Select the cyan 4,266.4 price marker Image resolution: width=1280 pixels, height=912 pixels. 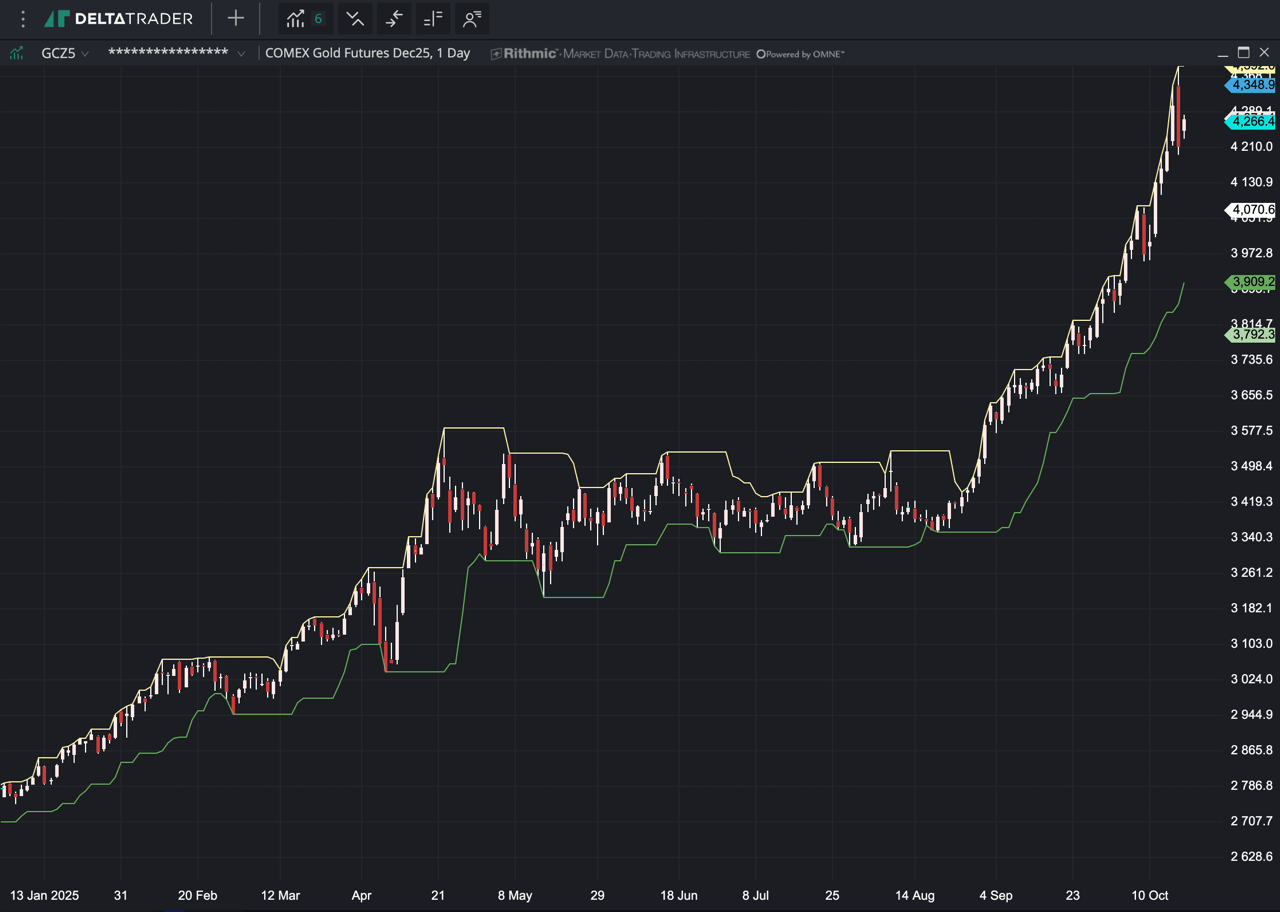point(1251,121)
